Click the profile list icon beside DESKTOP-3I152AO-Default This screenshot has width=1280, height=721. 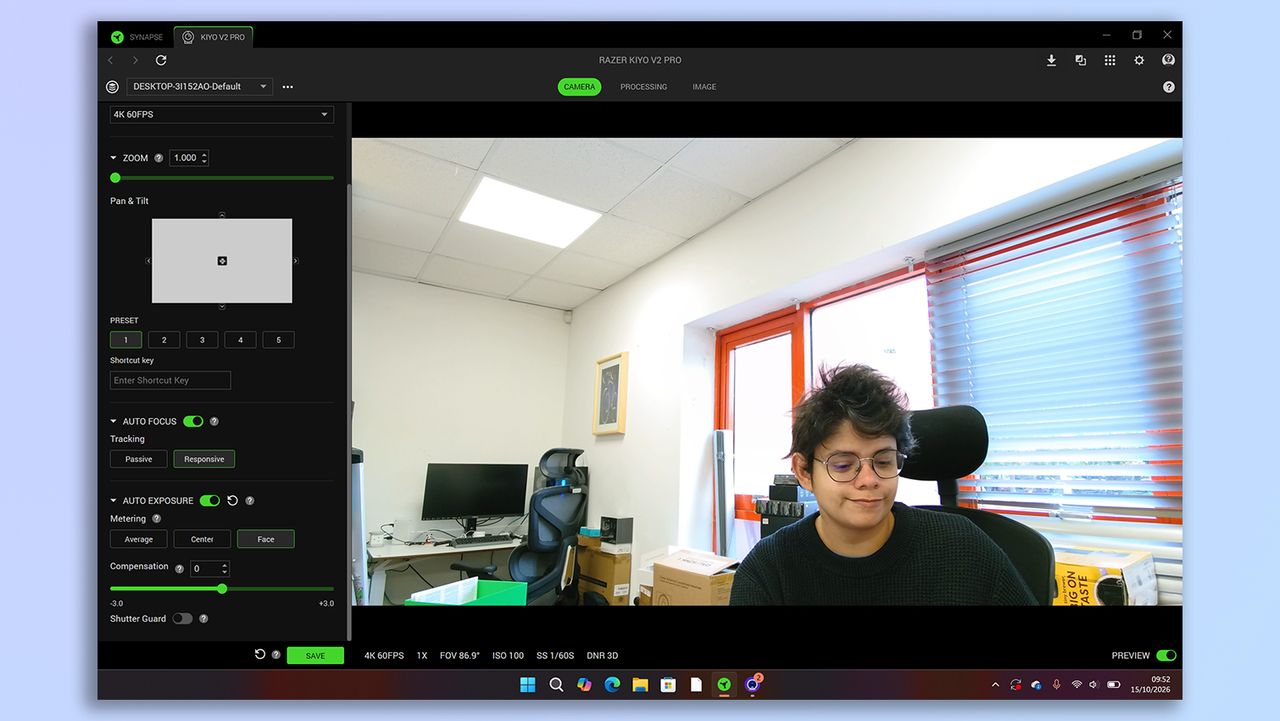(x=112, y=87)
